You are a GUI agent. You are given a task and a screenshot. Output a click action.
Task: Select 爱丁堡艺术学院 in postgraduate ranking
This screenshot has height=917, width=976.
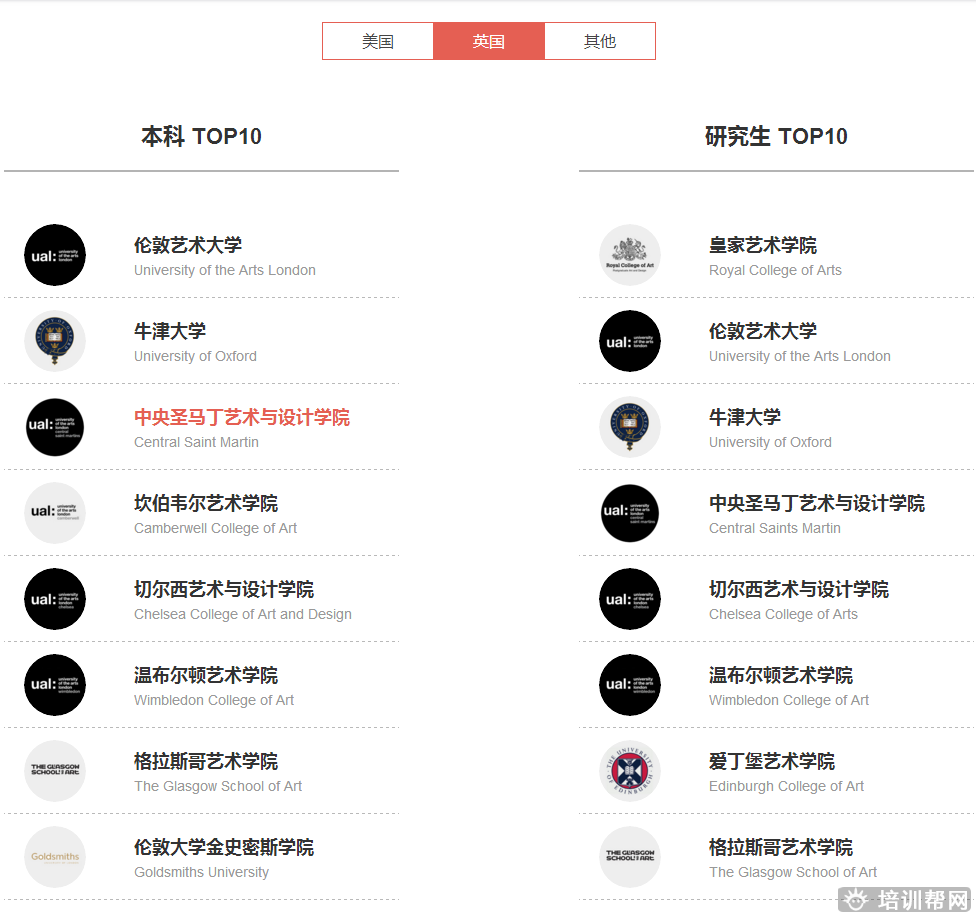pos(772,761)
